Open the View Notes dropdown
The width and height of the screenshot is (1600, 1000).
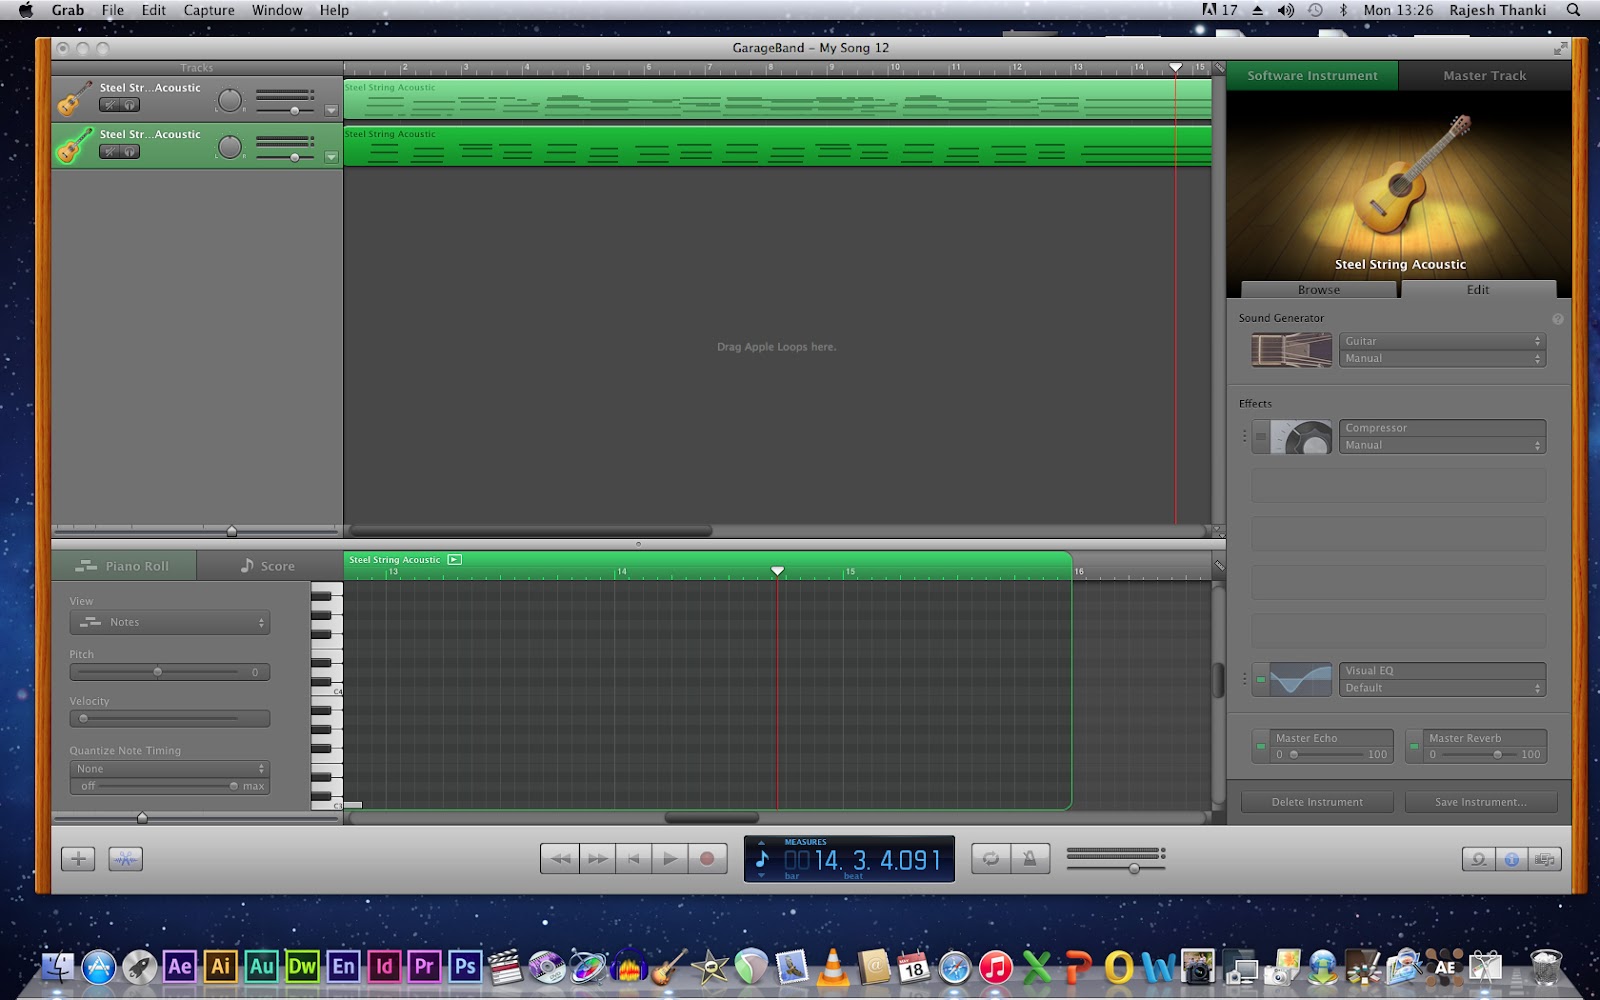(x=170, y=623)
